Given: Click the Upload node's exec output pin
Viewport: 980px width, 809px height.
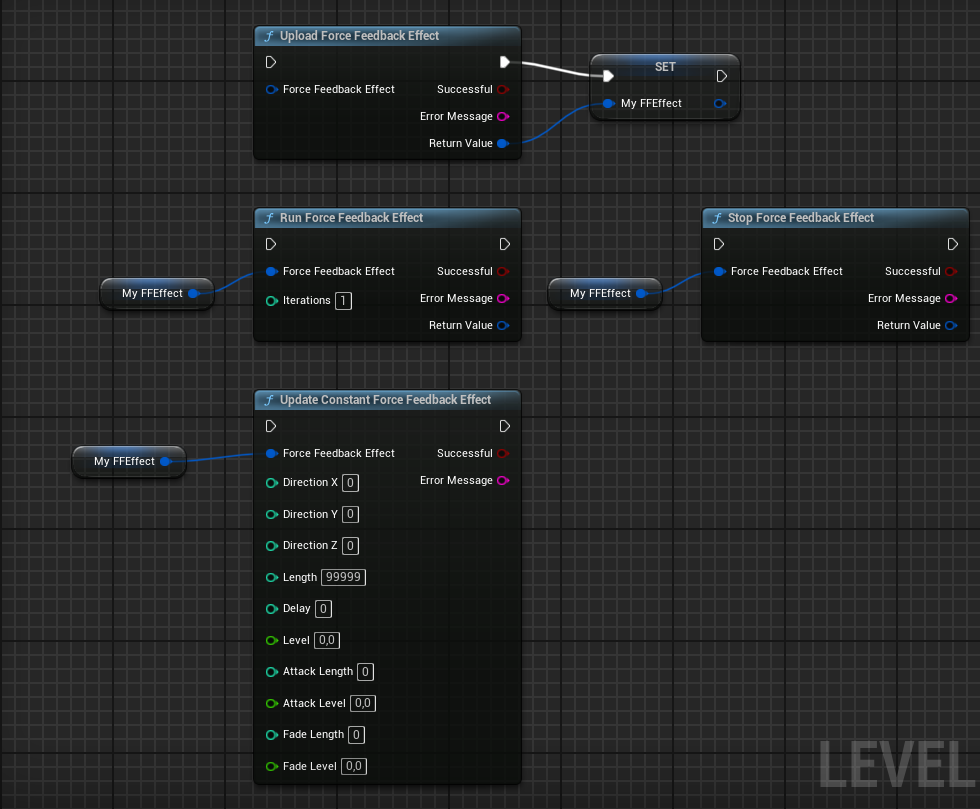Looking at the screenshot, I should coord(505,62).
